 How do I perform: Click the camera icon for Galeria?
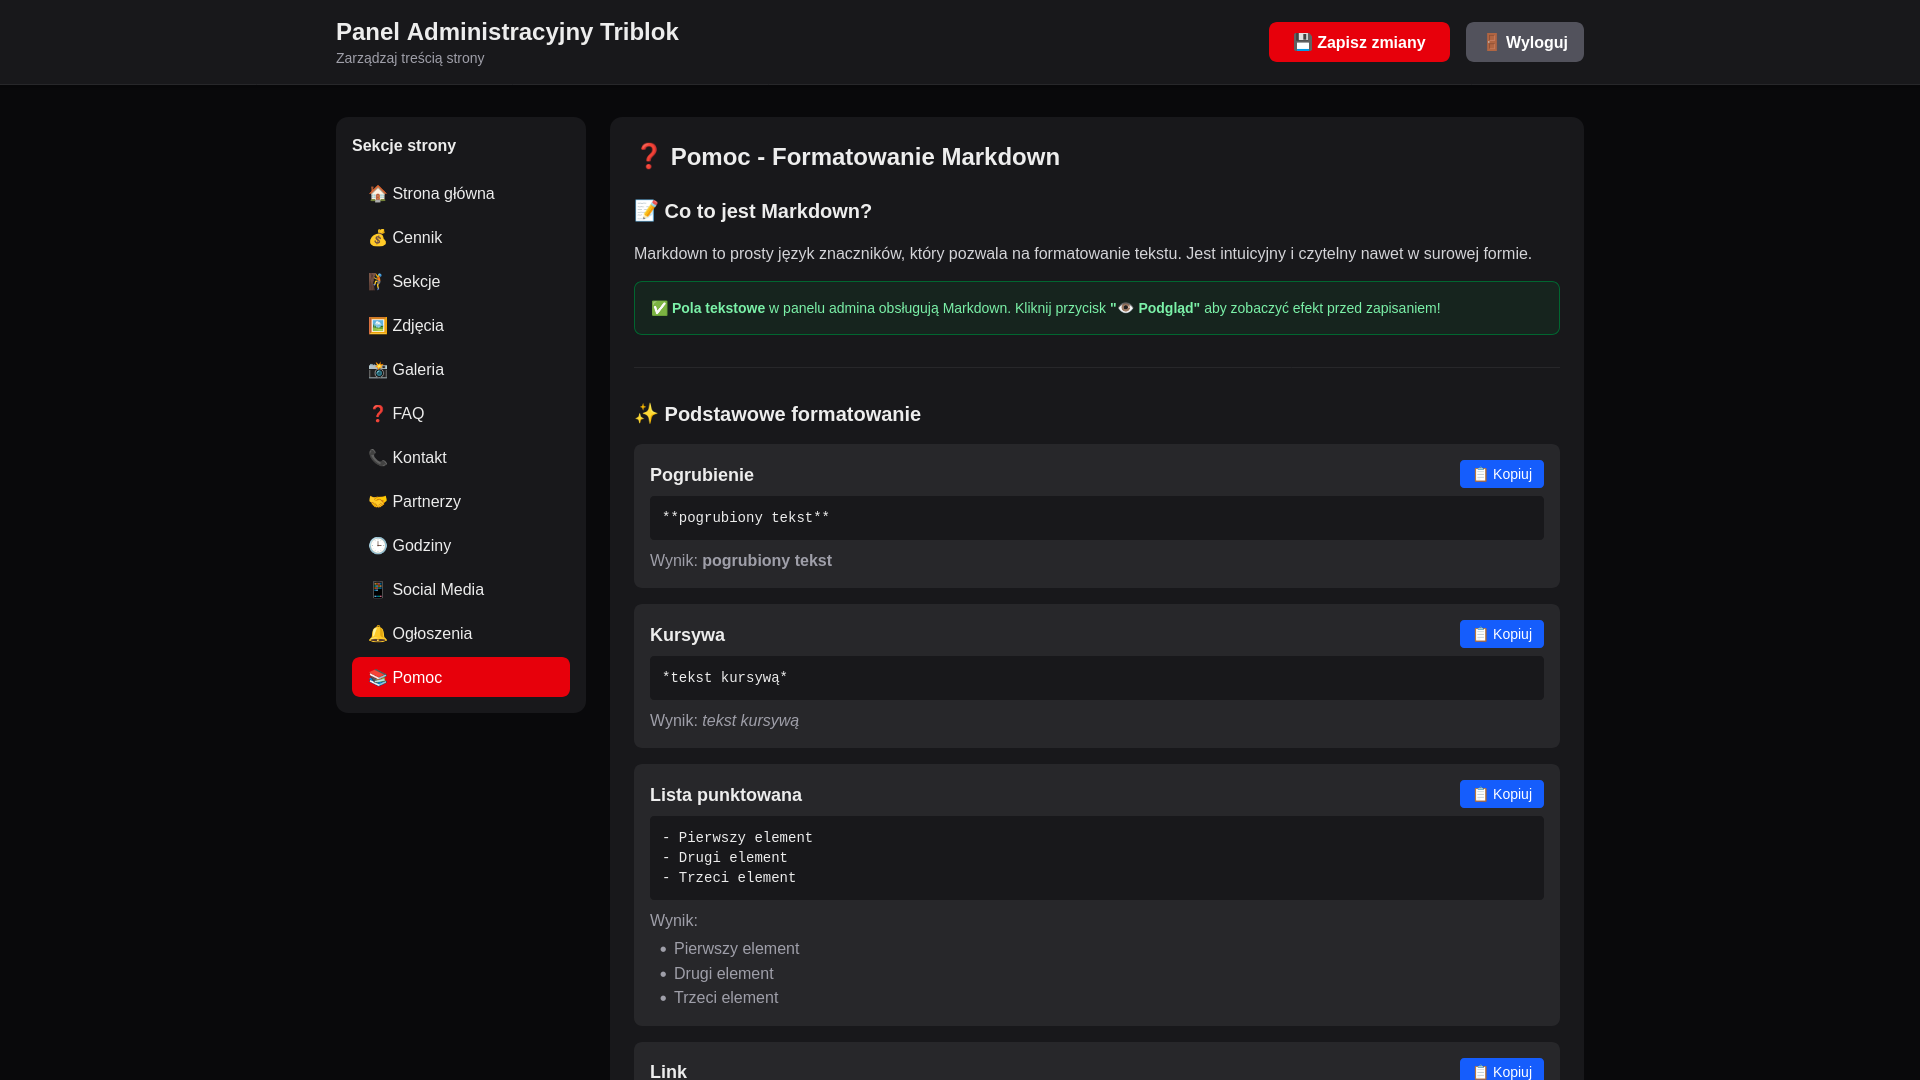377,370
